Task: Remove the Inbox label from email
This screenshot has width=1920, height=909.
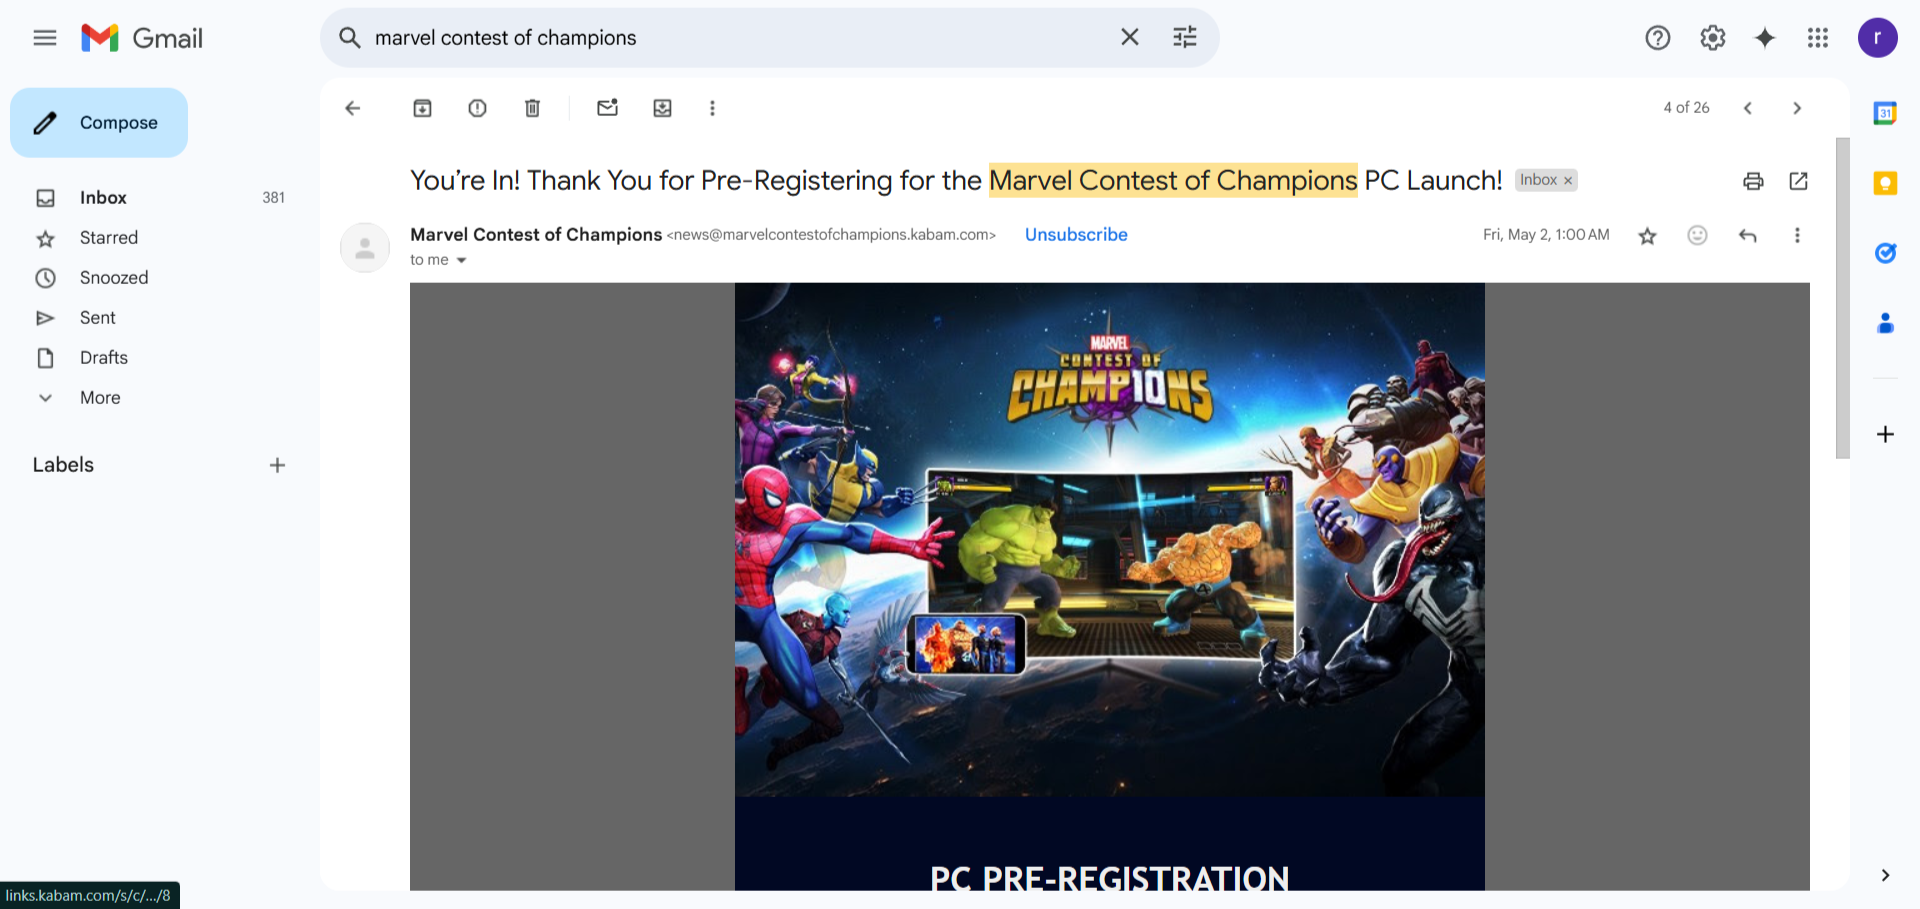Action: pyautogui.click(x=1568, y=181)
